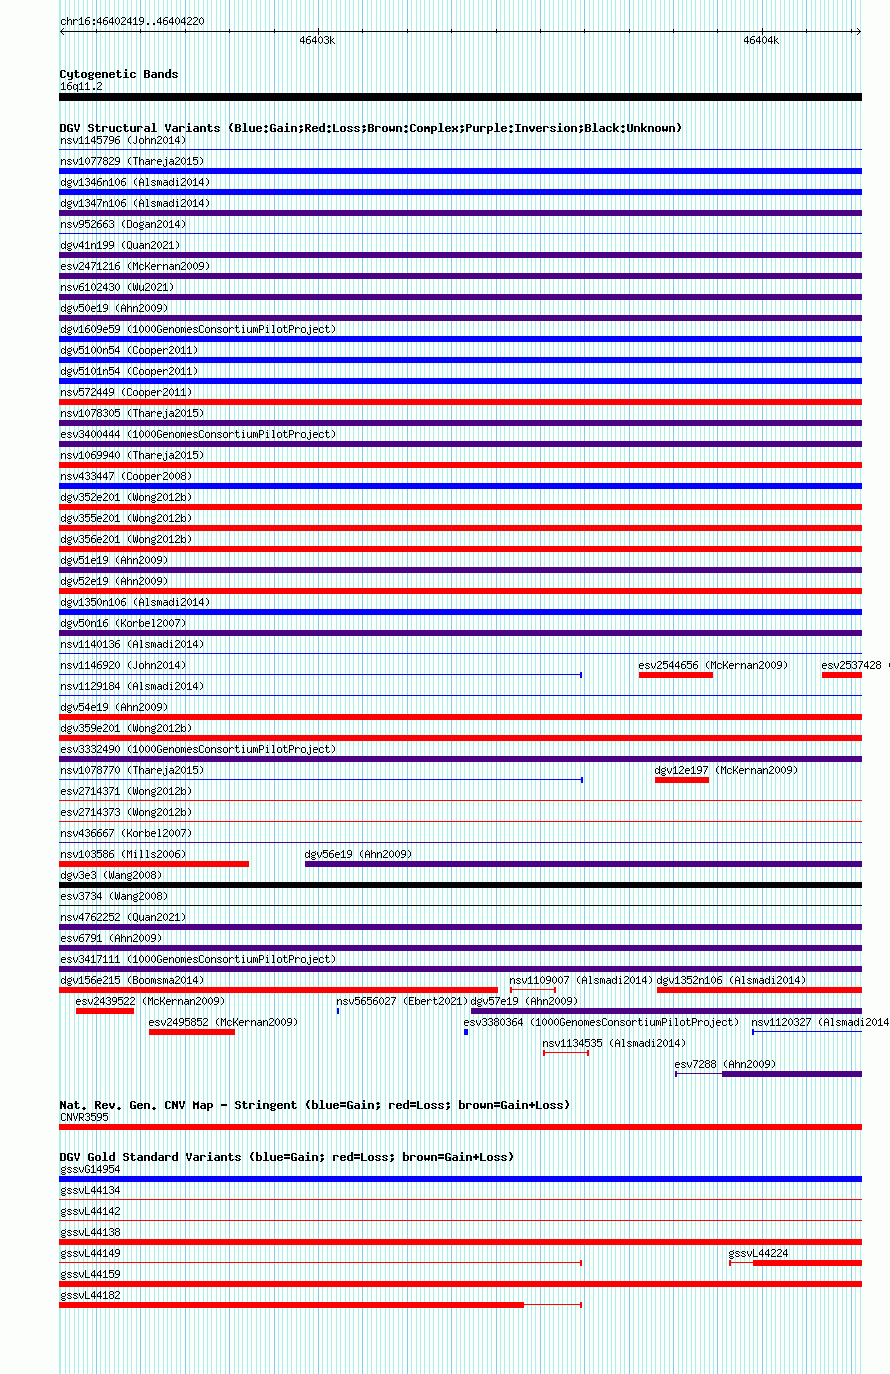This screenshot has height=1374, width=890.
Task: Click the 46404k ruler tick label
Action: 760,40
